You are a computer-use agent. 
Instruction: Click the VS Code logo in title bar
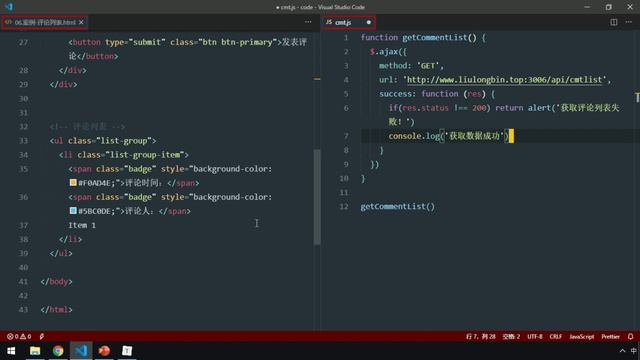pos(9,7)
